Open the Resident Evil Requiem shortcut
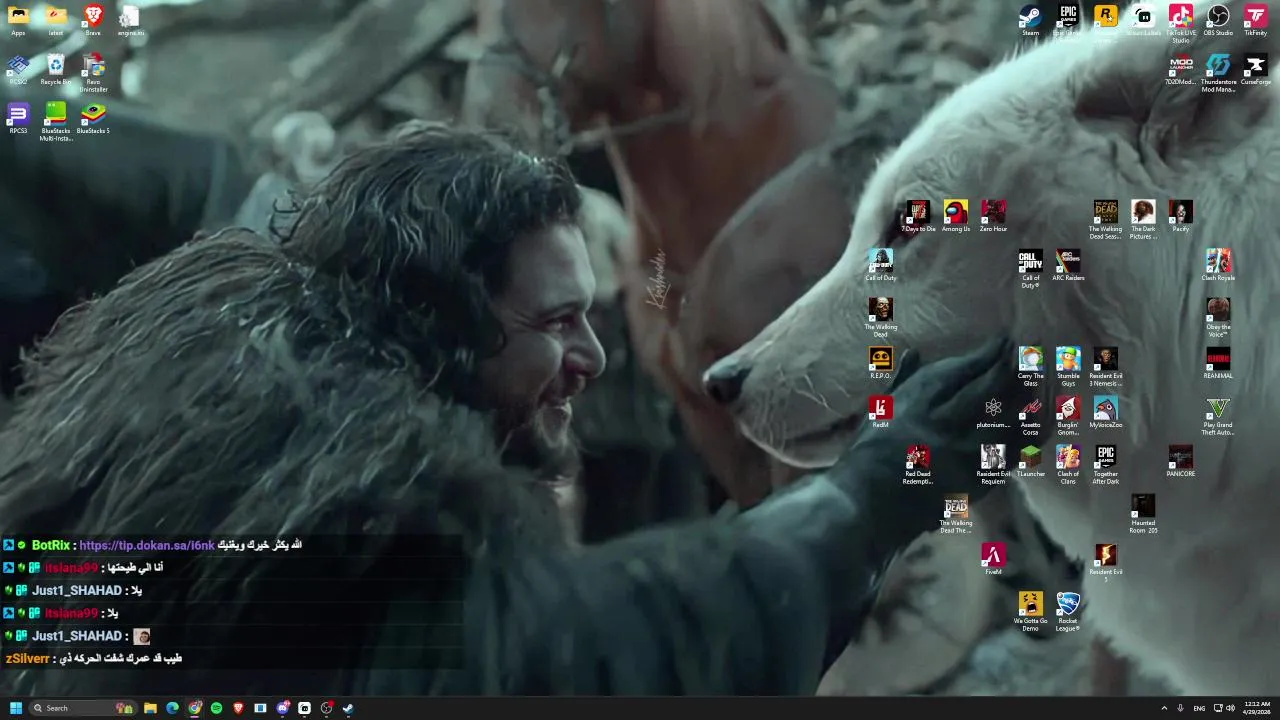The image size is (1280, 720). point(993,463)
